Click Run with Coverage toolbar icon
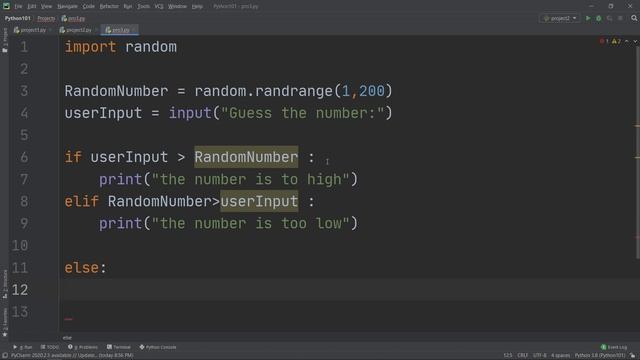This screenshot has height=360, width=640. [x=609, y=18]
